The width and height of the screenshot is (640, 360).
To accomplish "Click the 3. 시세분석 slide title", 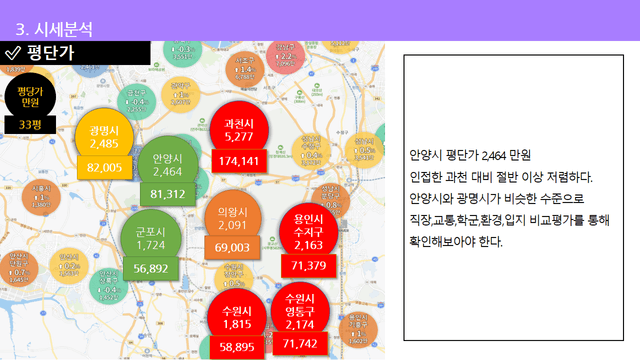I will click(54, 29).
